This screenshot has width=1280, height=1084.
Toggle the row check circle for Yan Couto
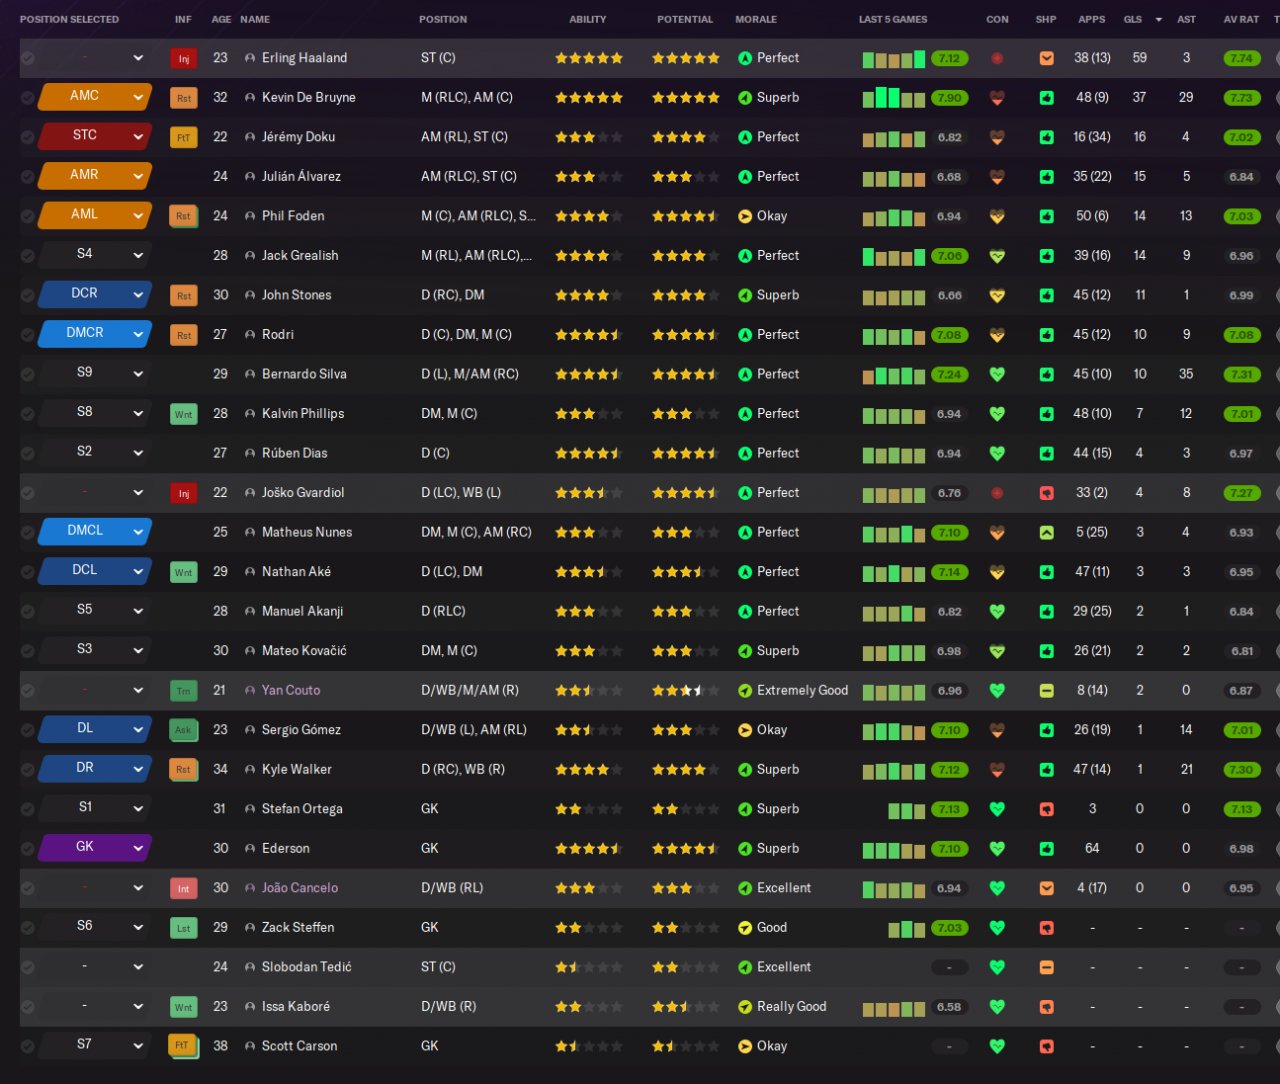[x=28, y=691]
